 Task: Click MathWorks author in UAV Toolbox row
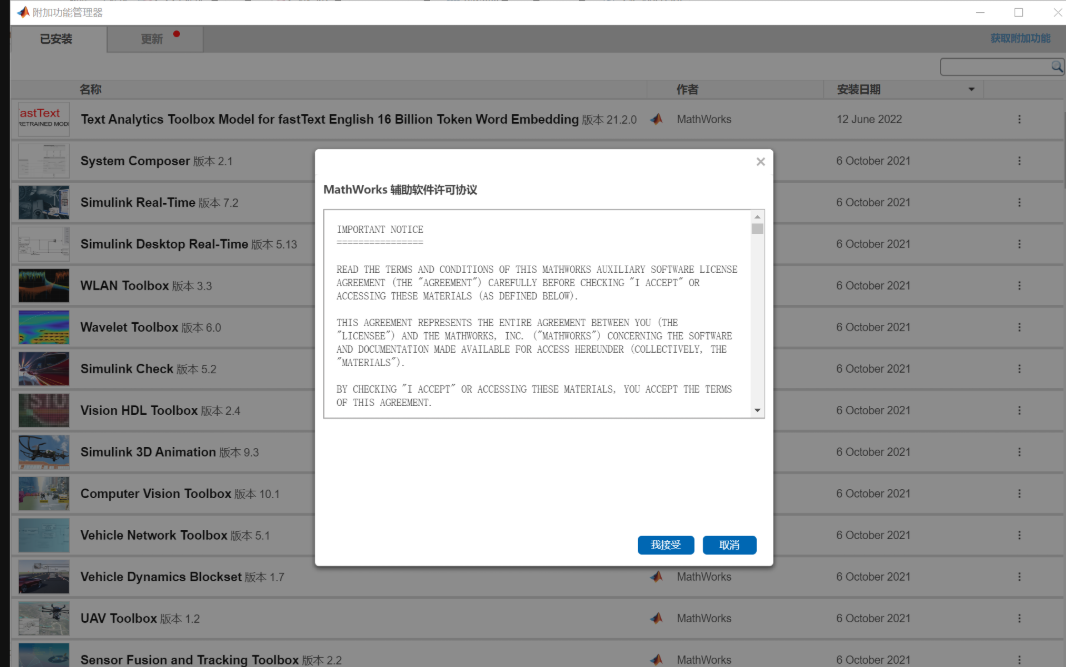pos(704,619)
